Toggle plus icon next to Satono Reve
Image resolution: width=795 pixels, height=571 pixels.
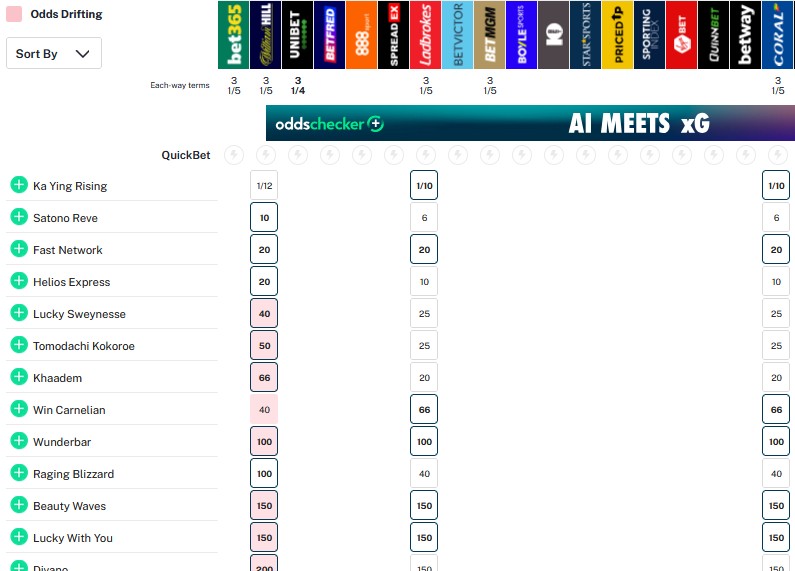pos(18,217)
